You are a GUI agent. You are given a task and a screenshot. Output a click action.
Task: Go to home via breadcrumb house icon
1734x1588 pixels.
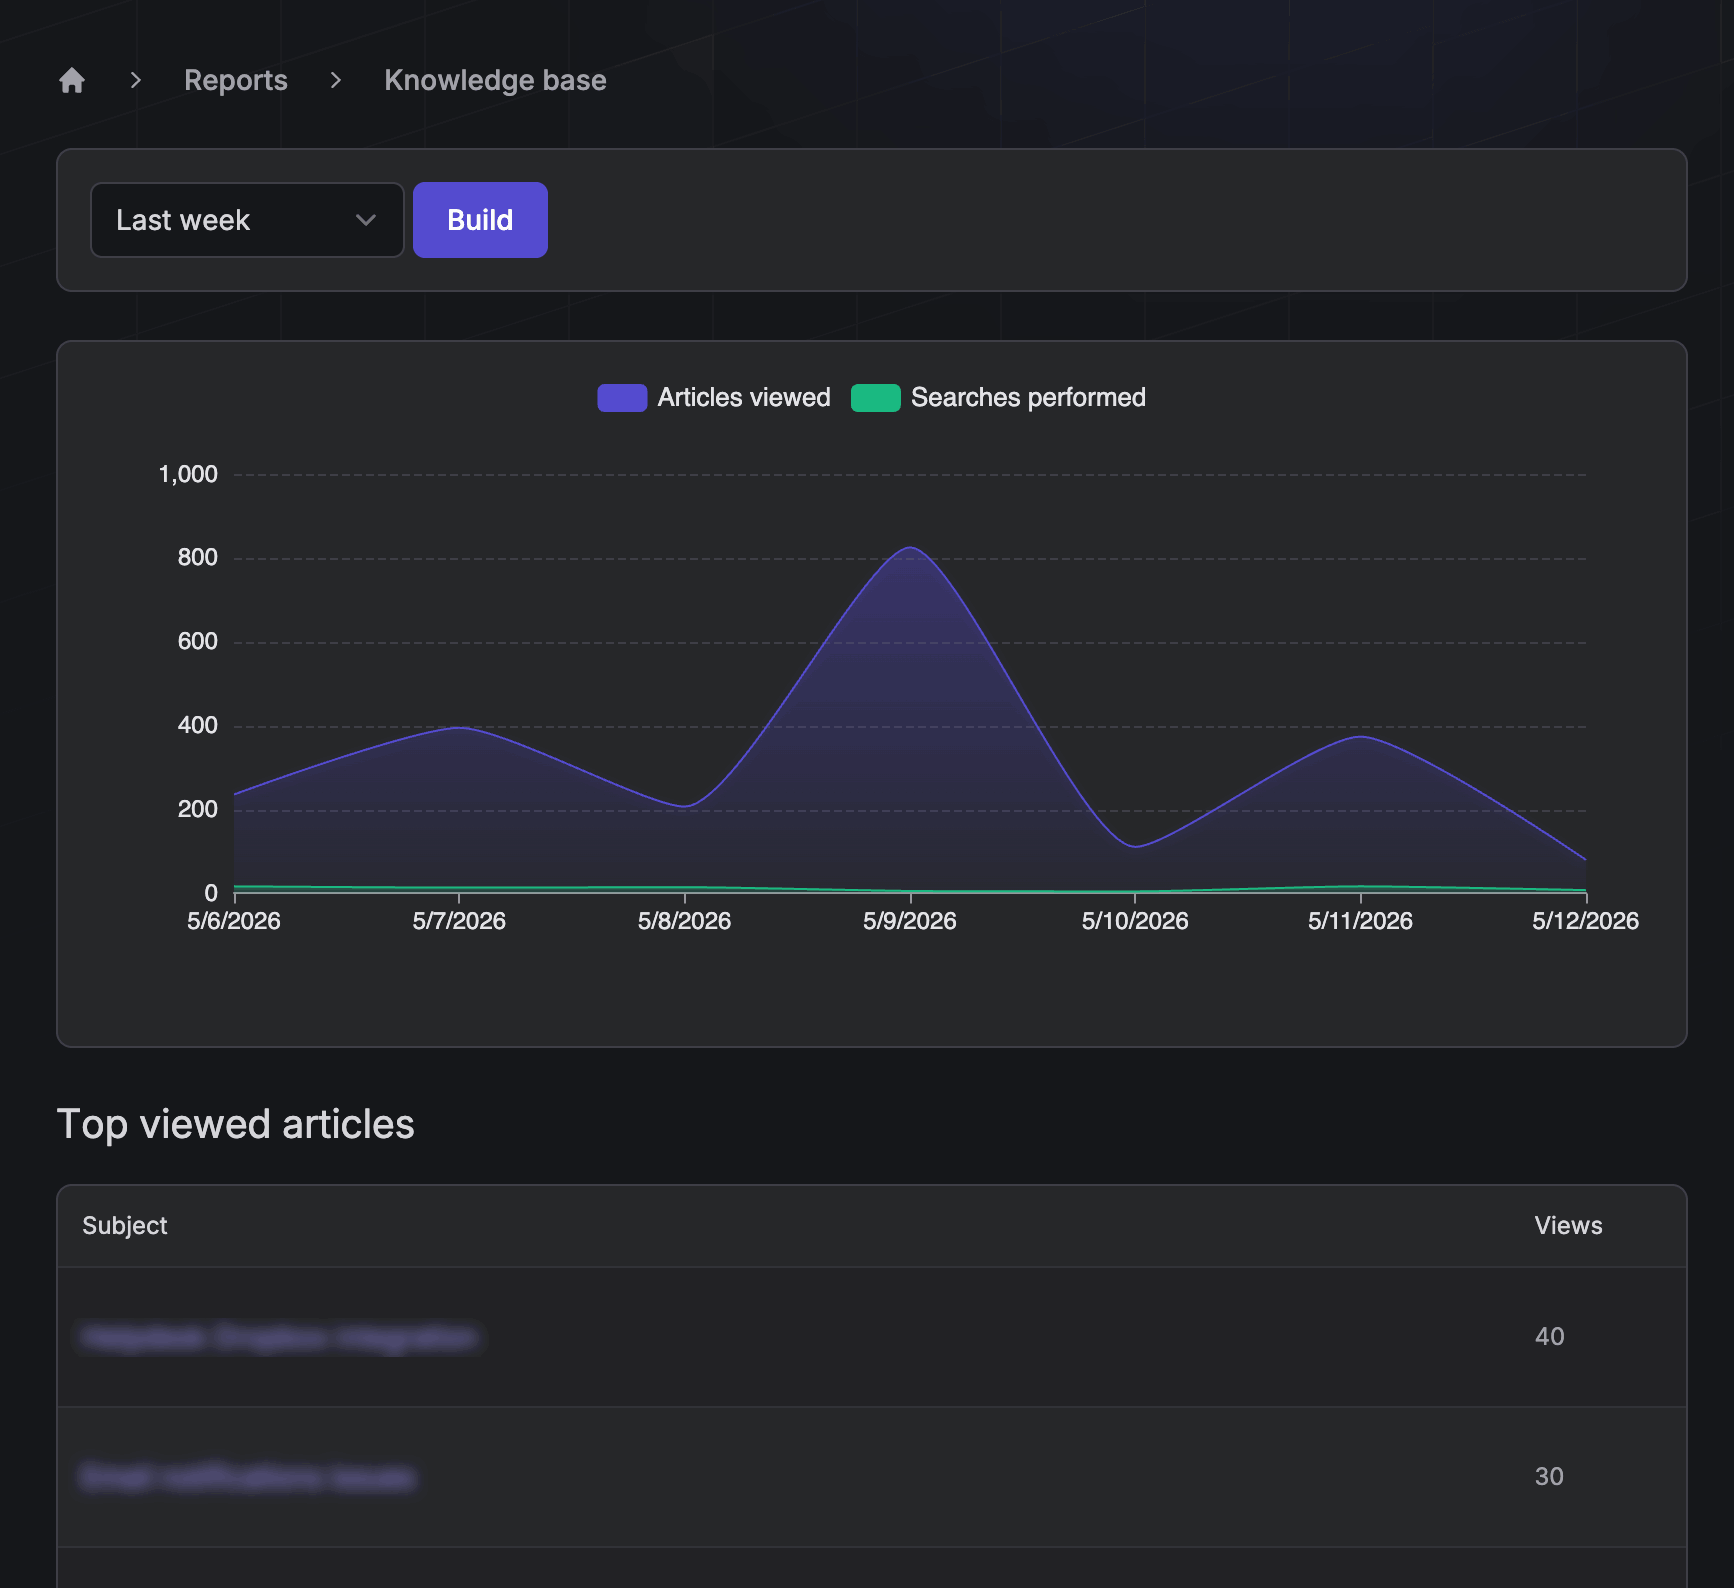[72, 80]
